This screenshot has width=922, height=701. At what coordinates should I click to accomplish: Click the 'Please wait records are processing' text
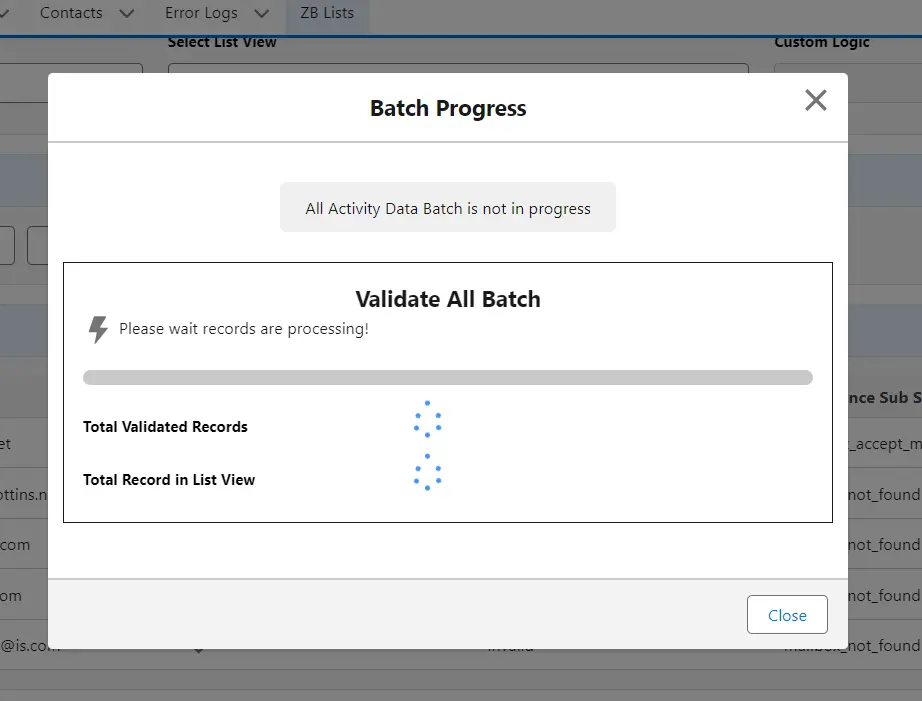pos(244,329)
